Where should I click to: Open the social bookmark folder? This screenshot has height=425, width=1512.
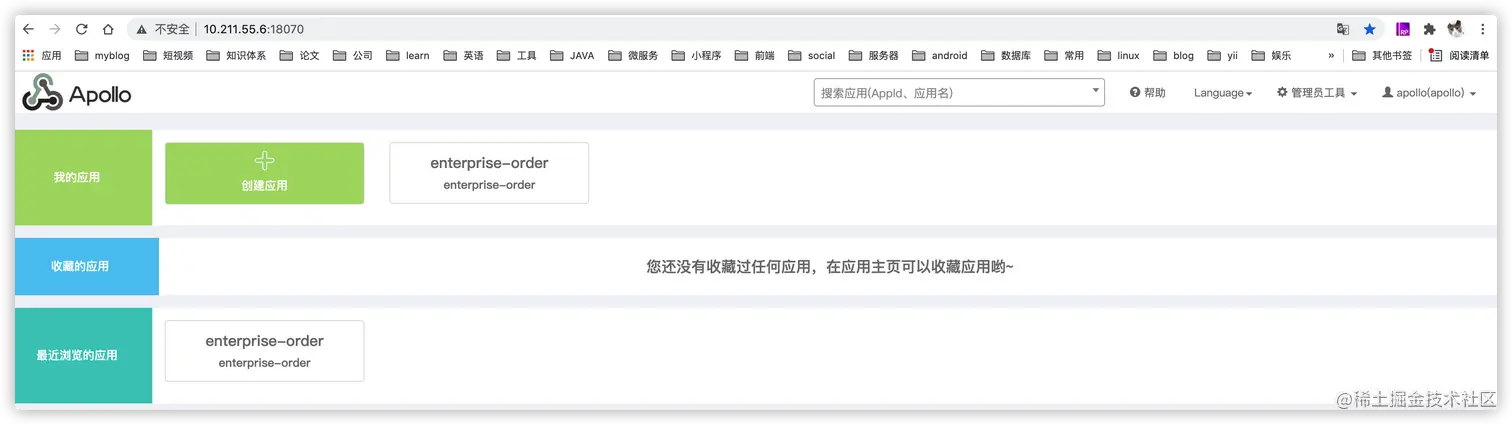(x=812, y=56)
